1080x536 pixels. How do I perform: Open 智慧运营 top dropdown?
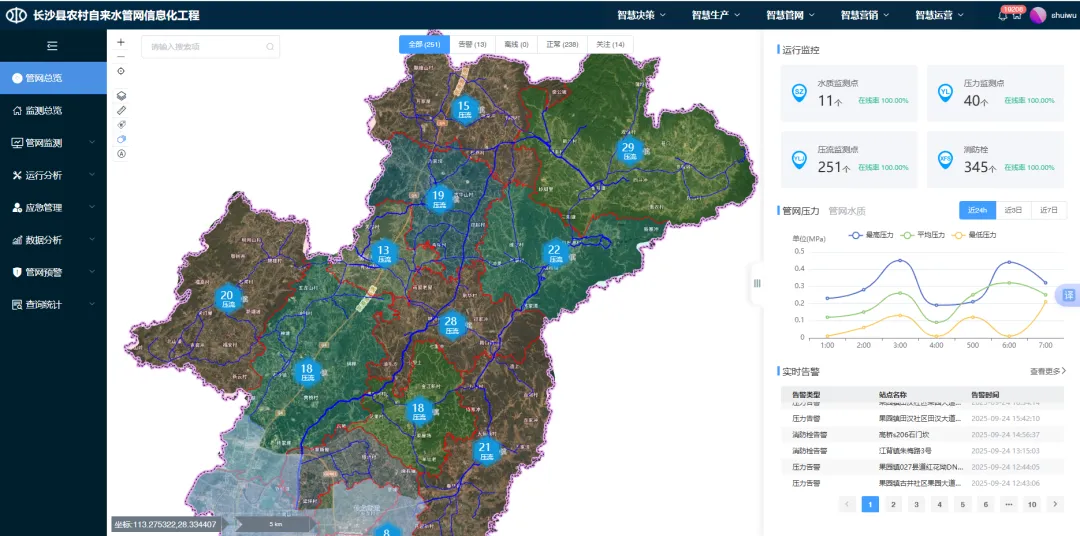click(939, 15)
